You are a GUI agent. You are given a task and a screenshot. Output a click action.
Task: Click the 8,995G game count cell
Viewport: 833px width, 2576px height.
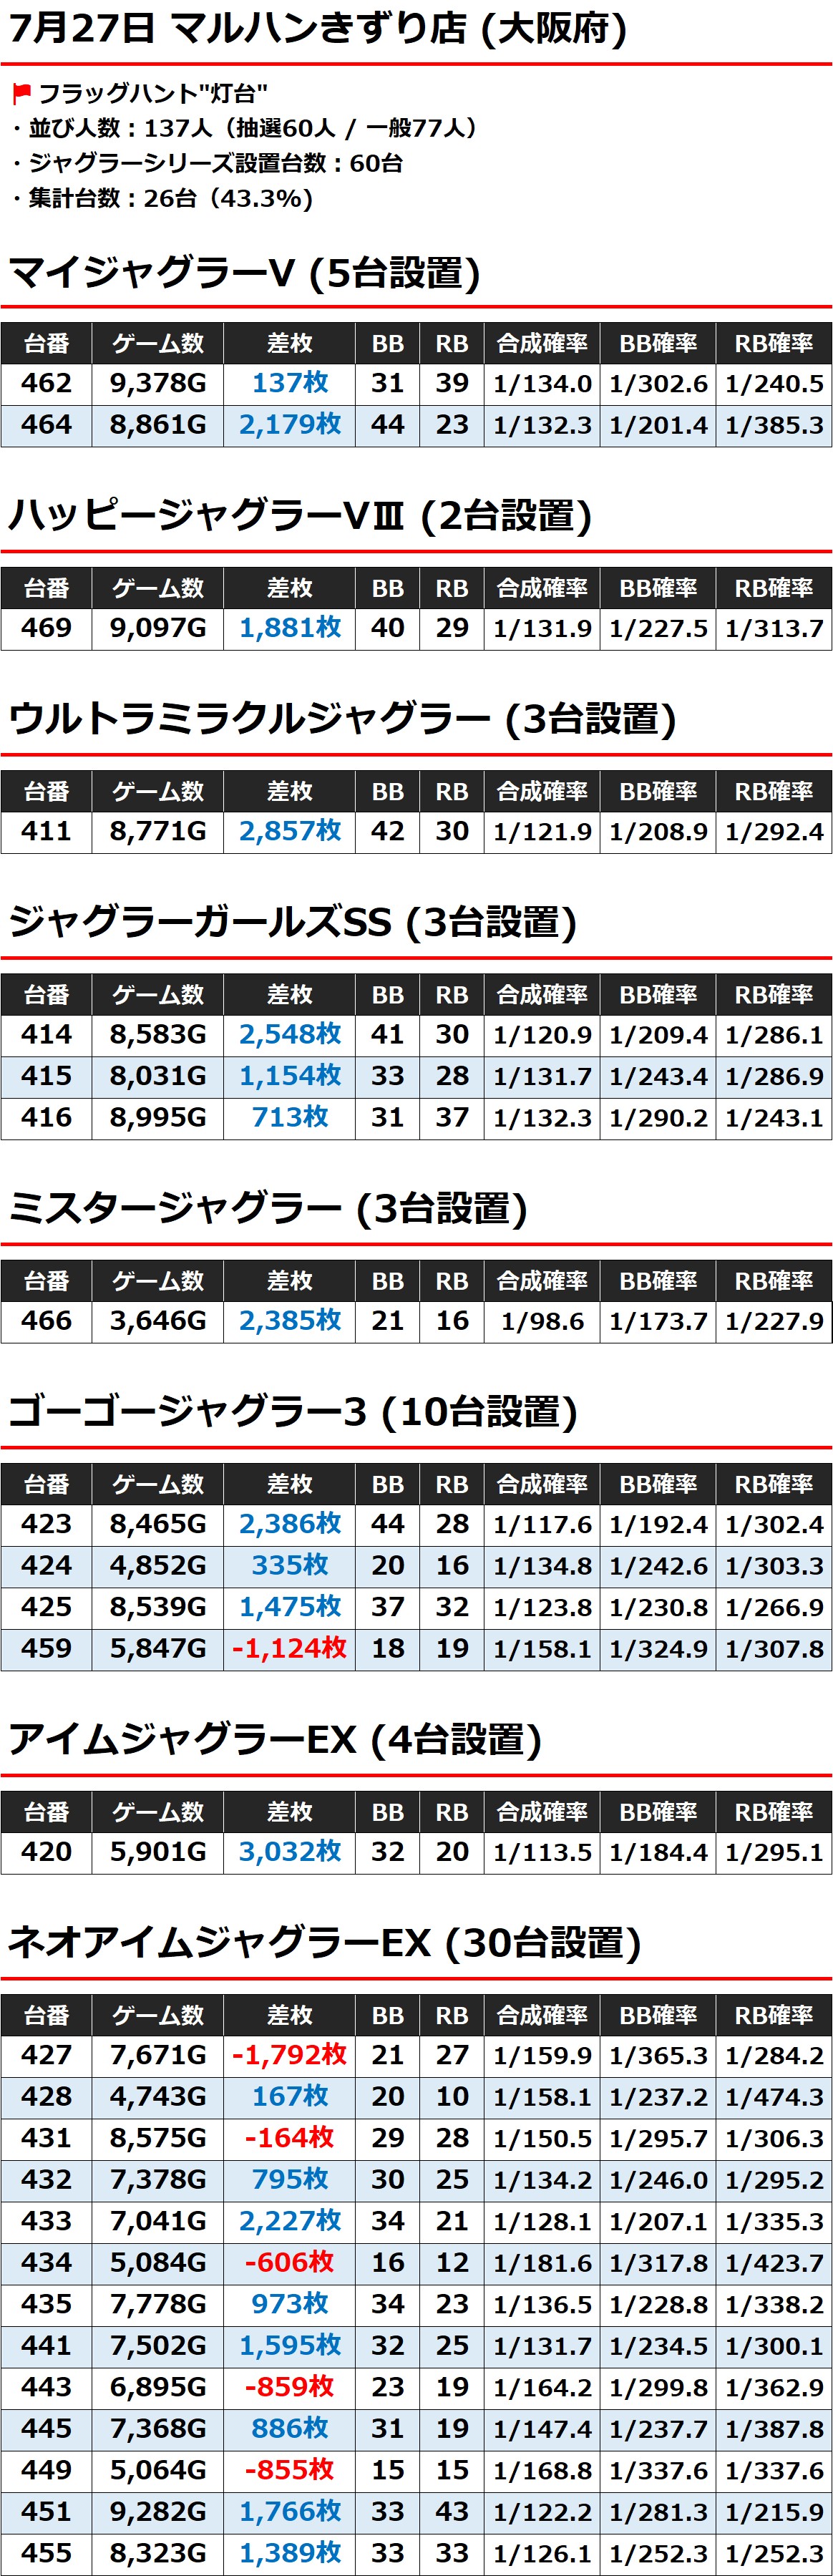point(158,1118)
